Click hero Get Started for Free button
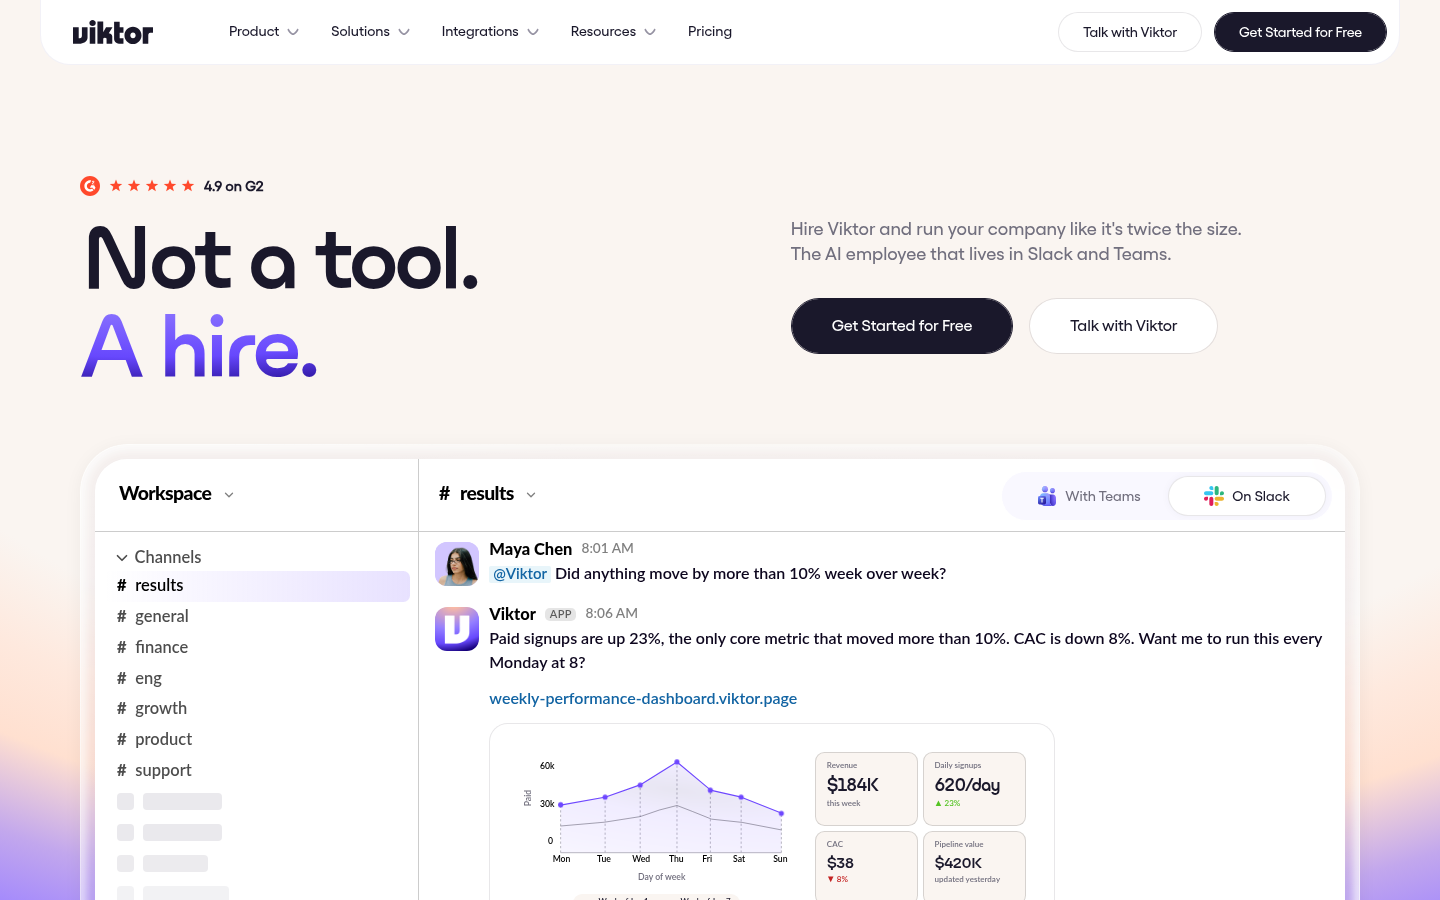Viewport: 1440px width, 900px height. tap(902, 326)
